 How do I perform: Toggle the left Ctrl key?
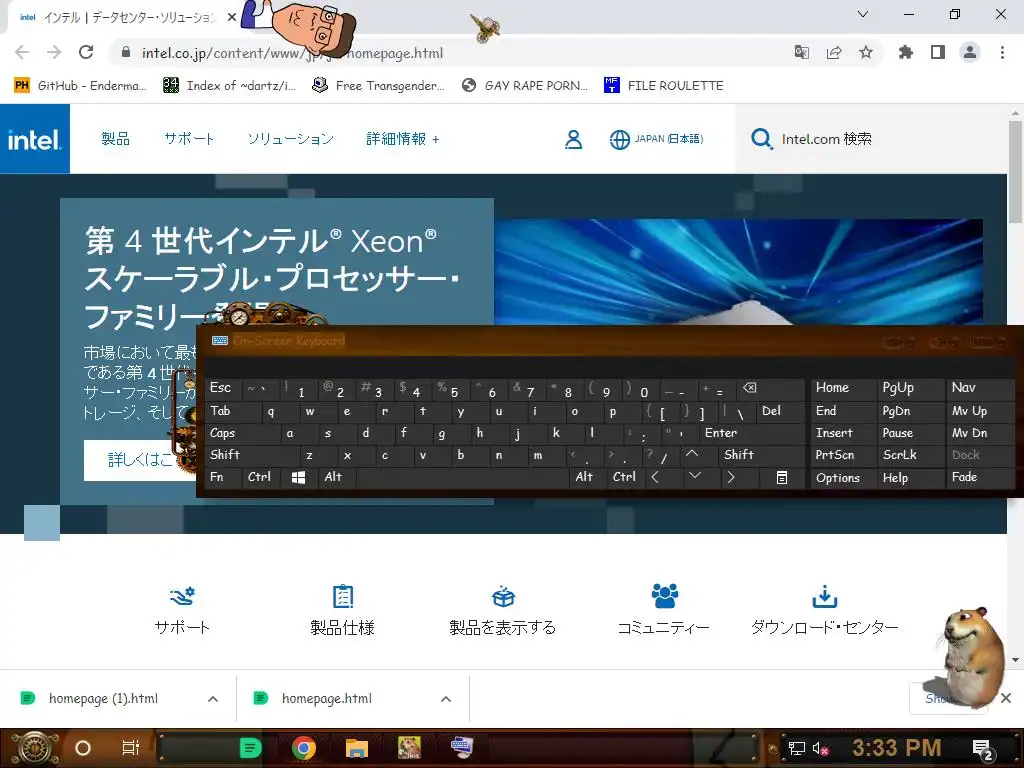tap(262, 477)
